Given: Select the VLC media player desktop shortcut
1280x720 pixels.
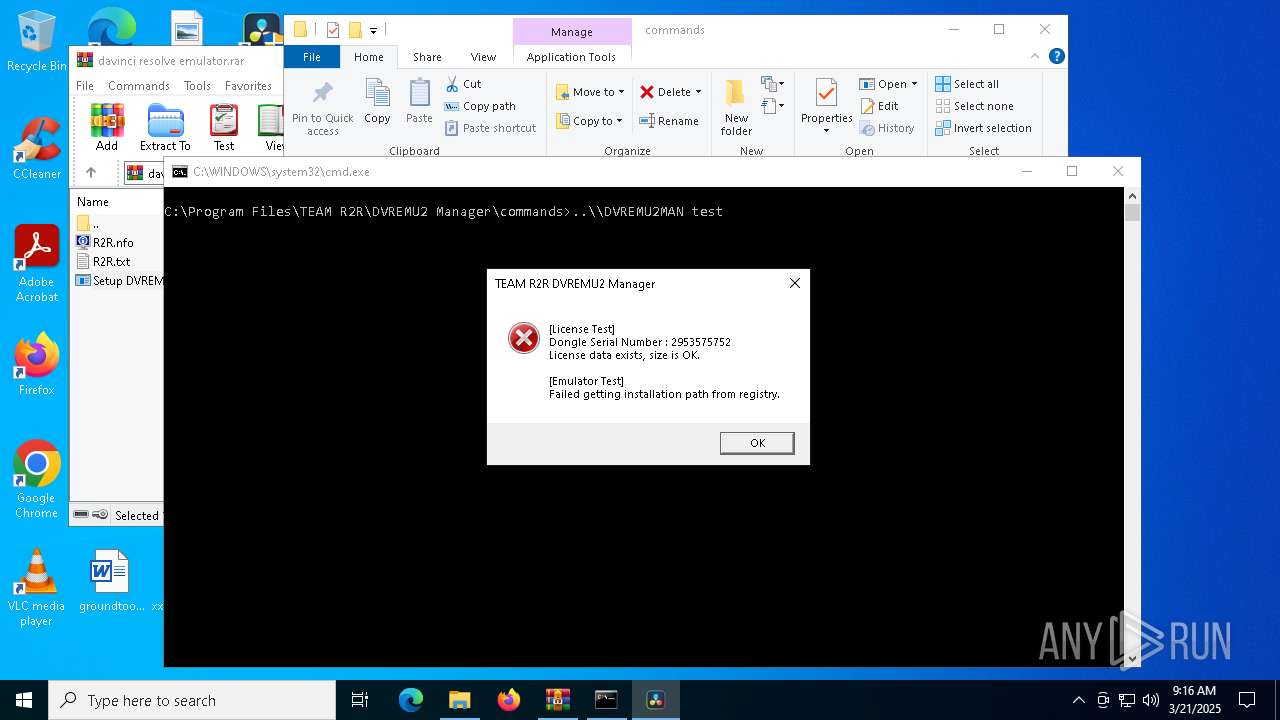Looking at the screenshot, I should point(37,587).
